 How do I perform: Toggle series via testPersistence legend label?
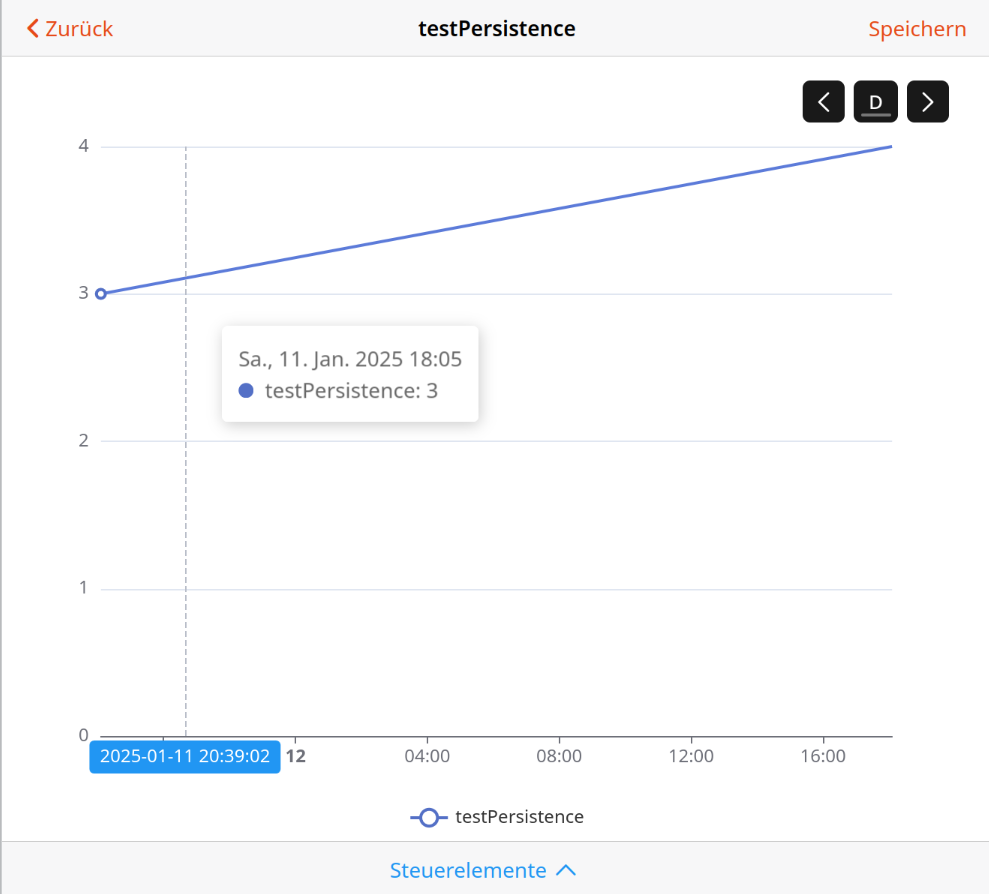coord(519,817)
